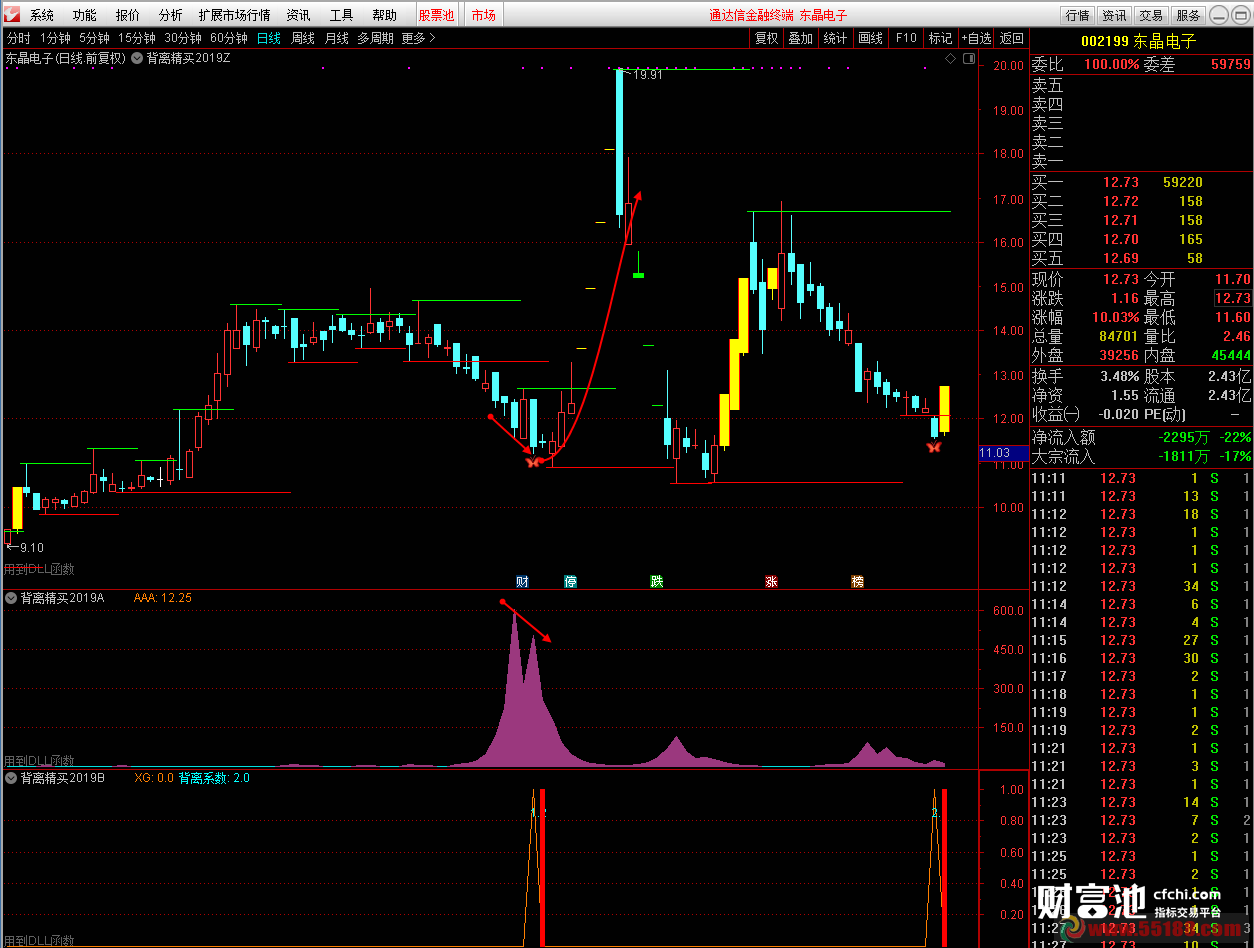This screenshot has height=948, width=1254.
Task: Select the 30分钟 period
Action: (183, 38)
